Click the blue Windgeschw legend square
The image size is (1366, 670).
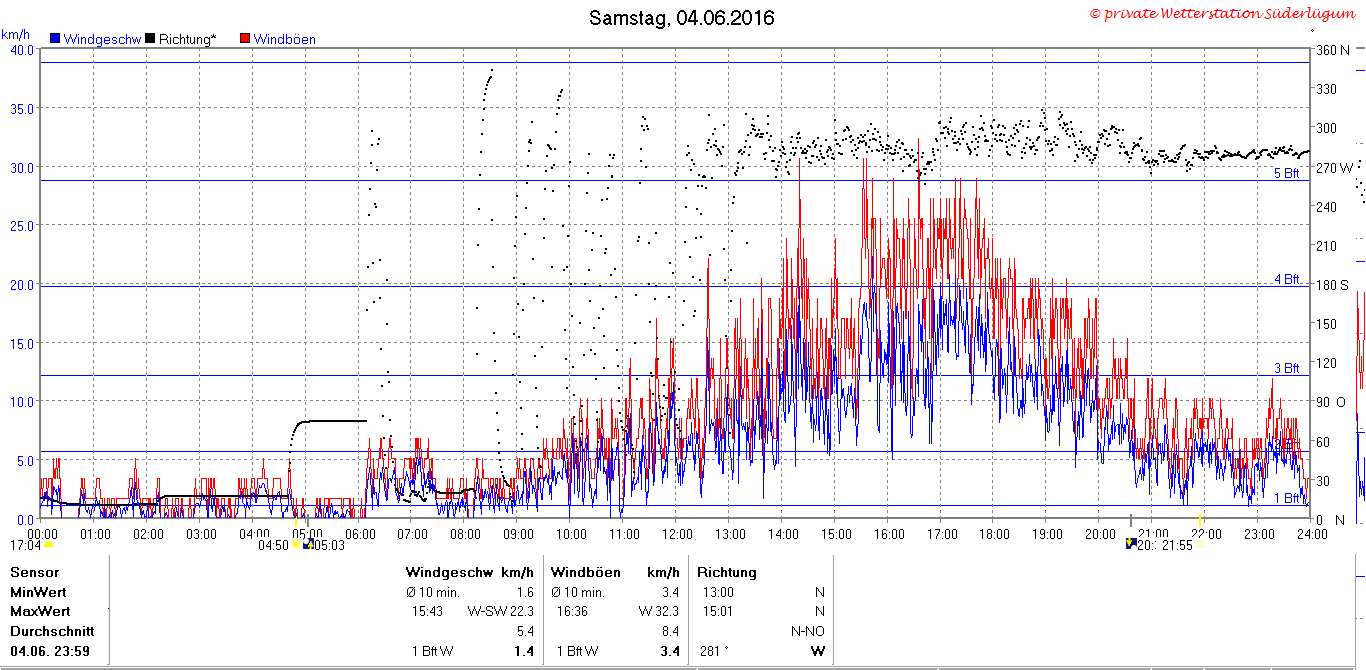tap(55, 39)
